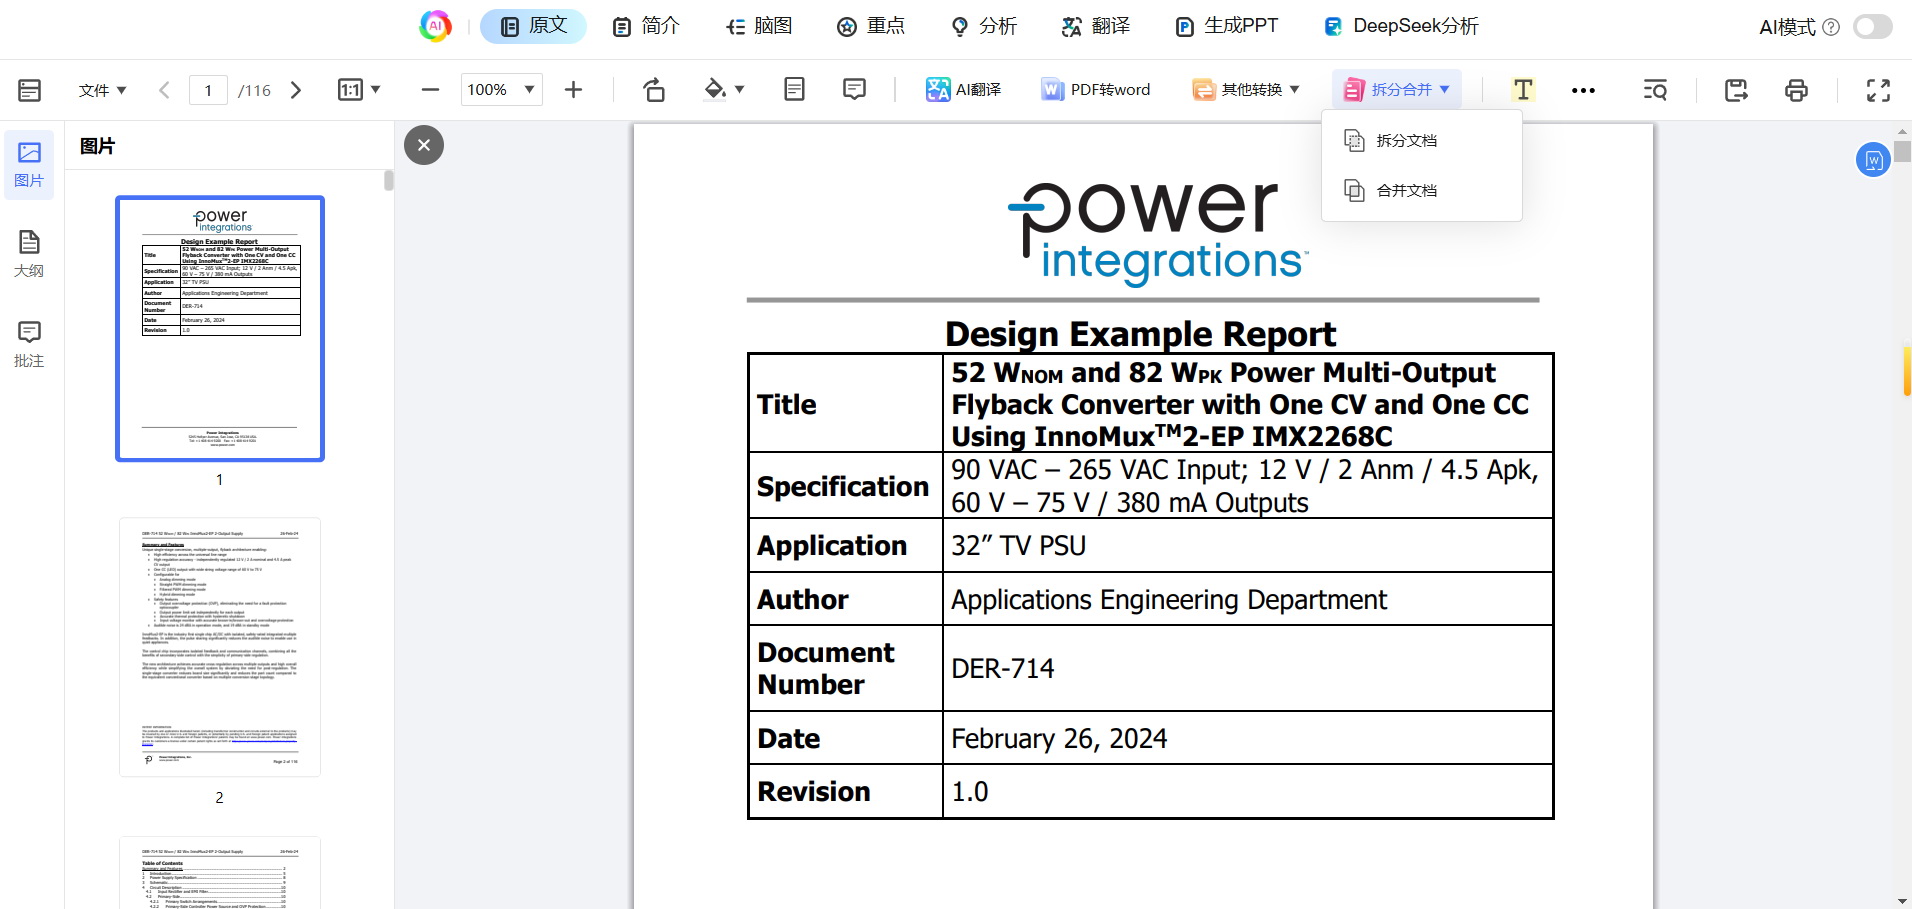Click the zoom in plus button

click(x=573, y=90)
